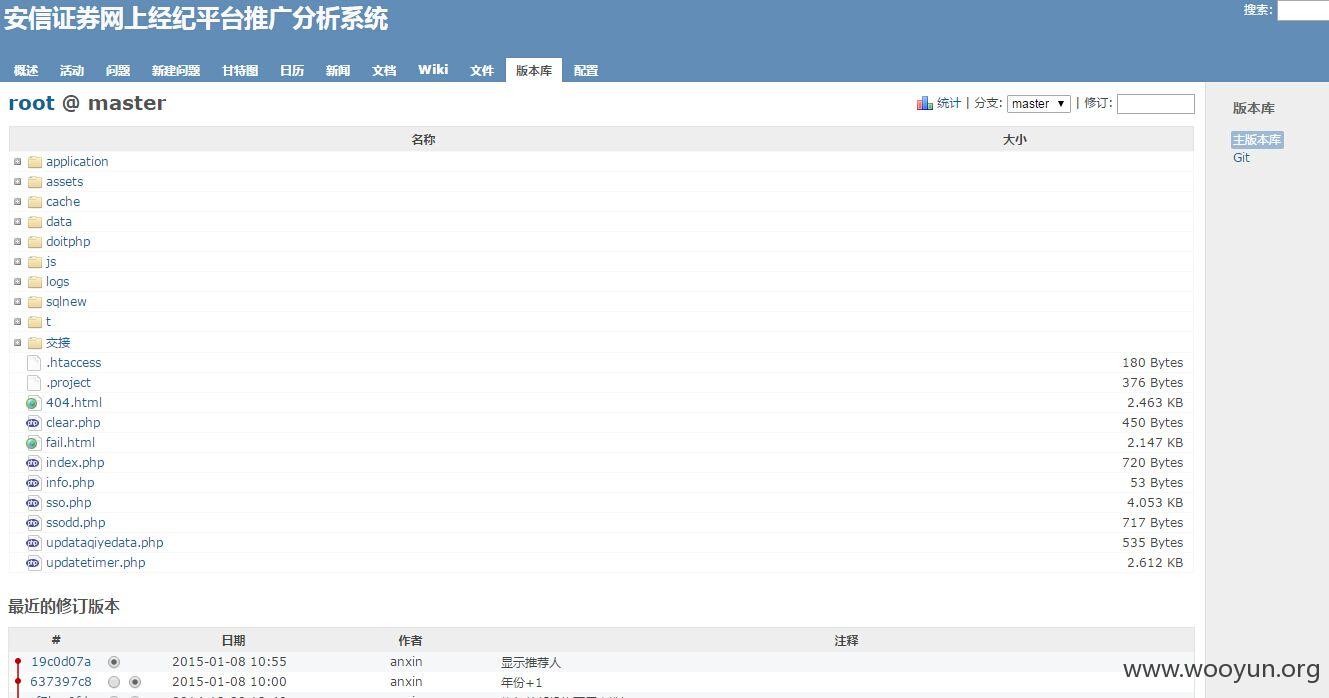Click the application folder icon
This screenshot has width=1329, height=698.
coord(35,162)
